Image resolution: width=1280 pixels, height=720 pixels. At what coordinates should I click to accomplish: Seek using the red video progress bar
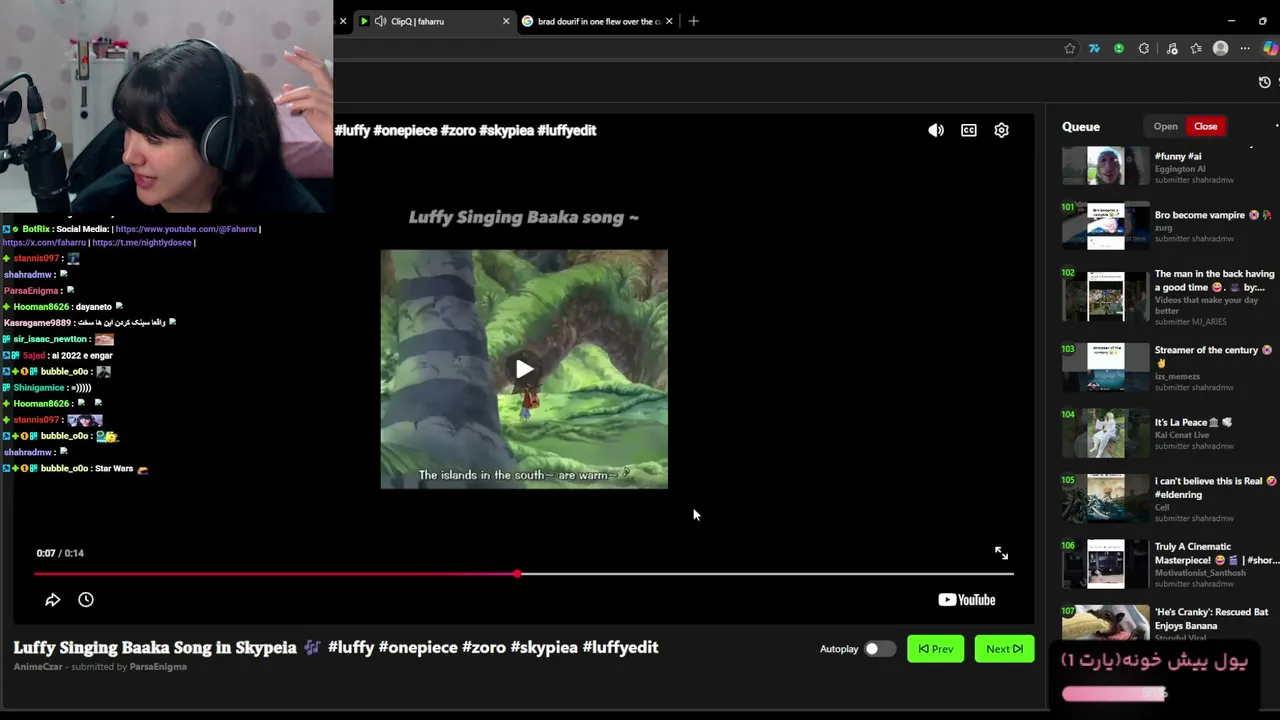point(524,574)
